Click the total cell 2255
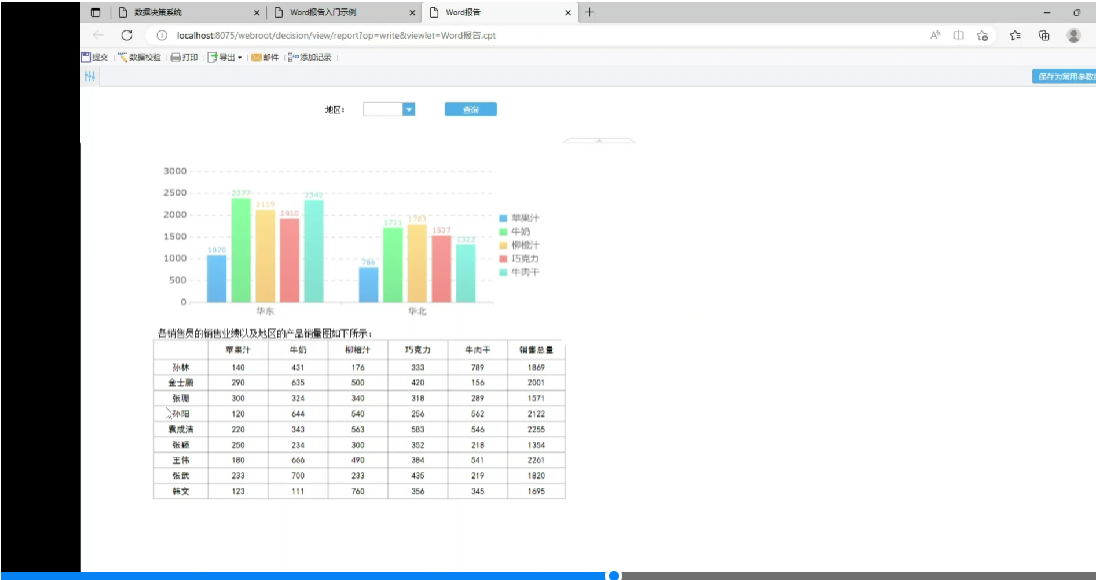 pyautogui.click(x=536, y=429)
